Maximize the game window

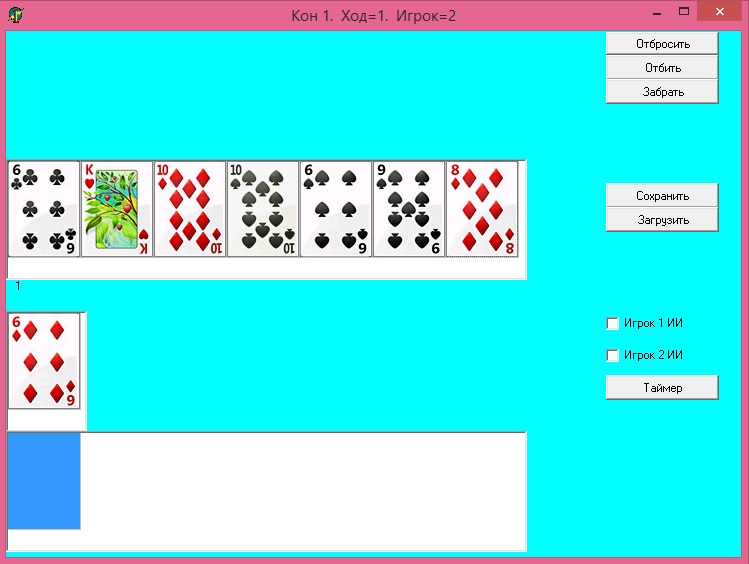tap(684, 11)
